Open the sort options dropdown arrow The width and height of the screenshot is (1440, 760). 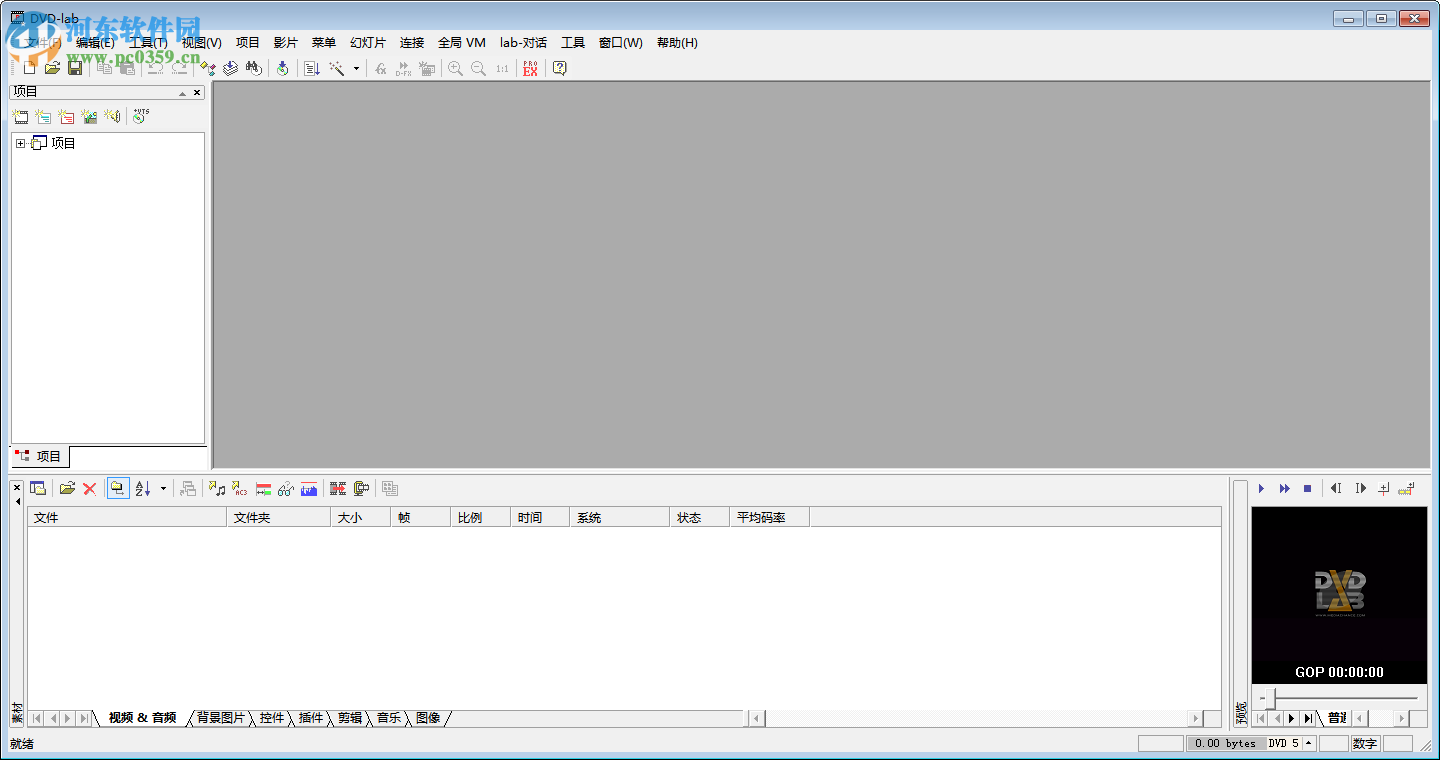163,489
